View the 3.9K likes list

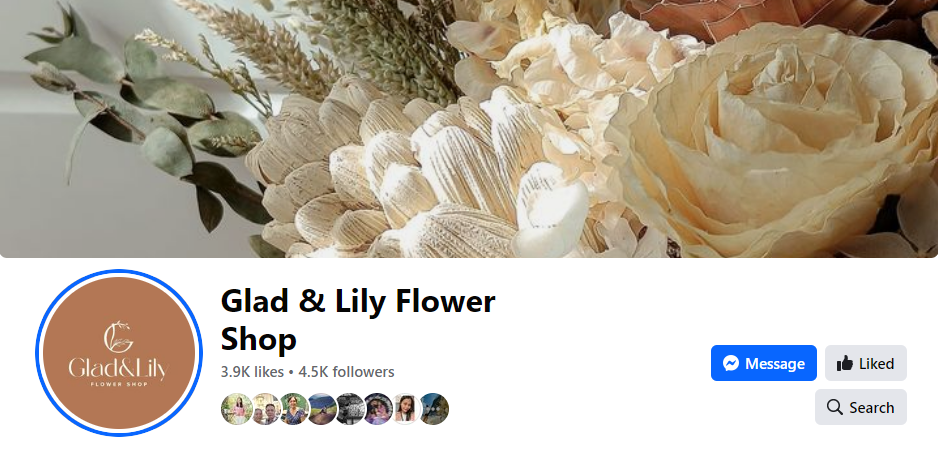(252, 372)
